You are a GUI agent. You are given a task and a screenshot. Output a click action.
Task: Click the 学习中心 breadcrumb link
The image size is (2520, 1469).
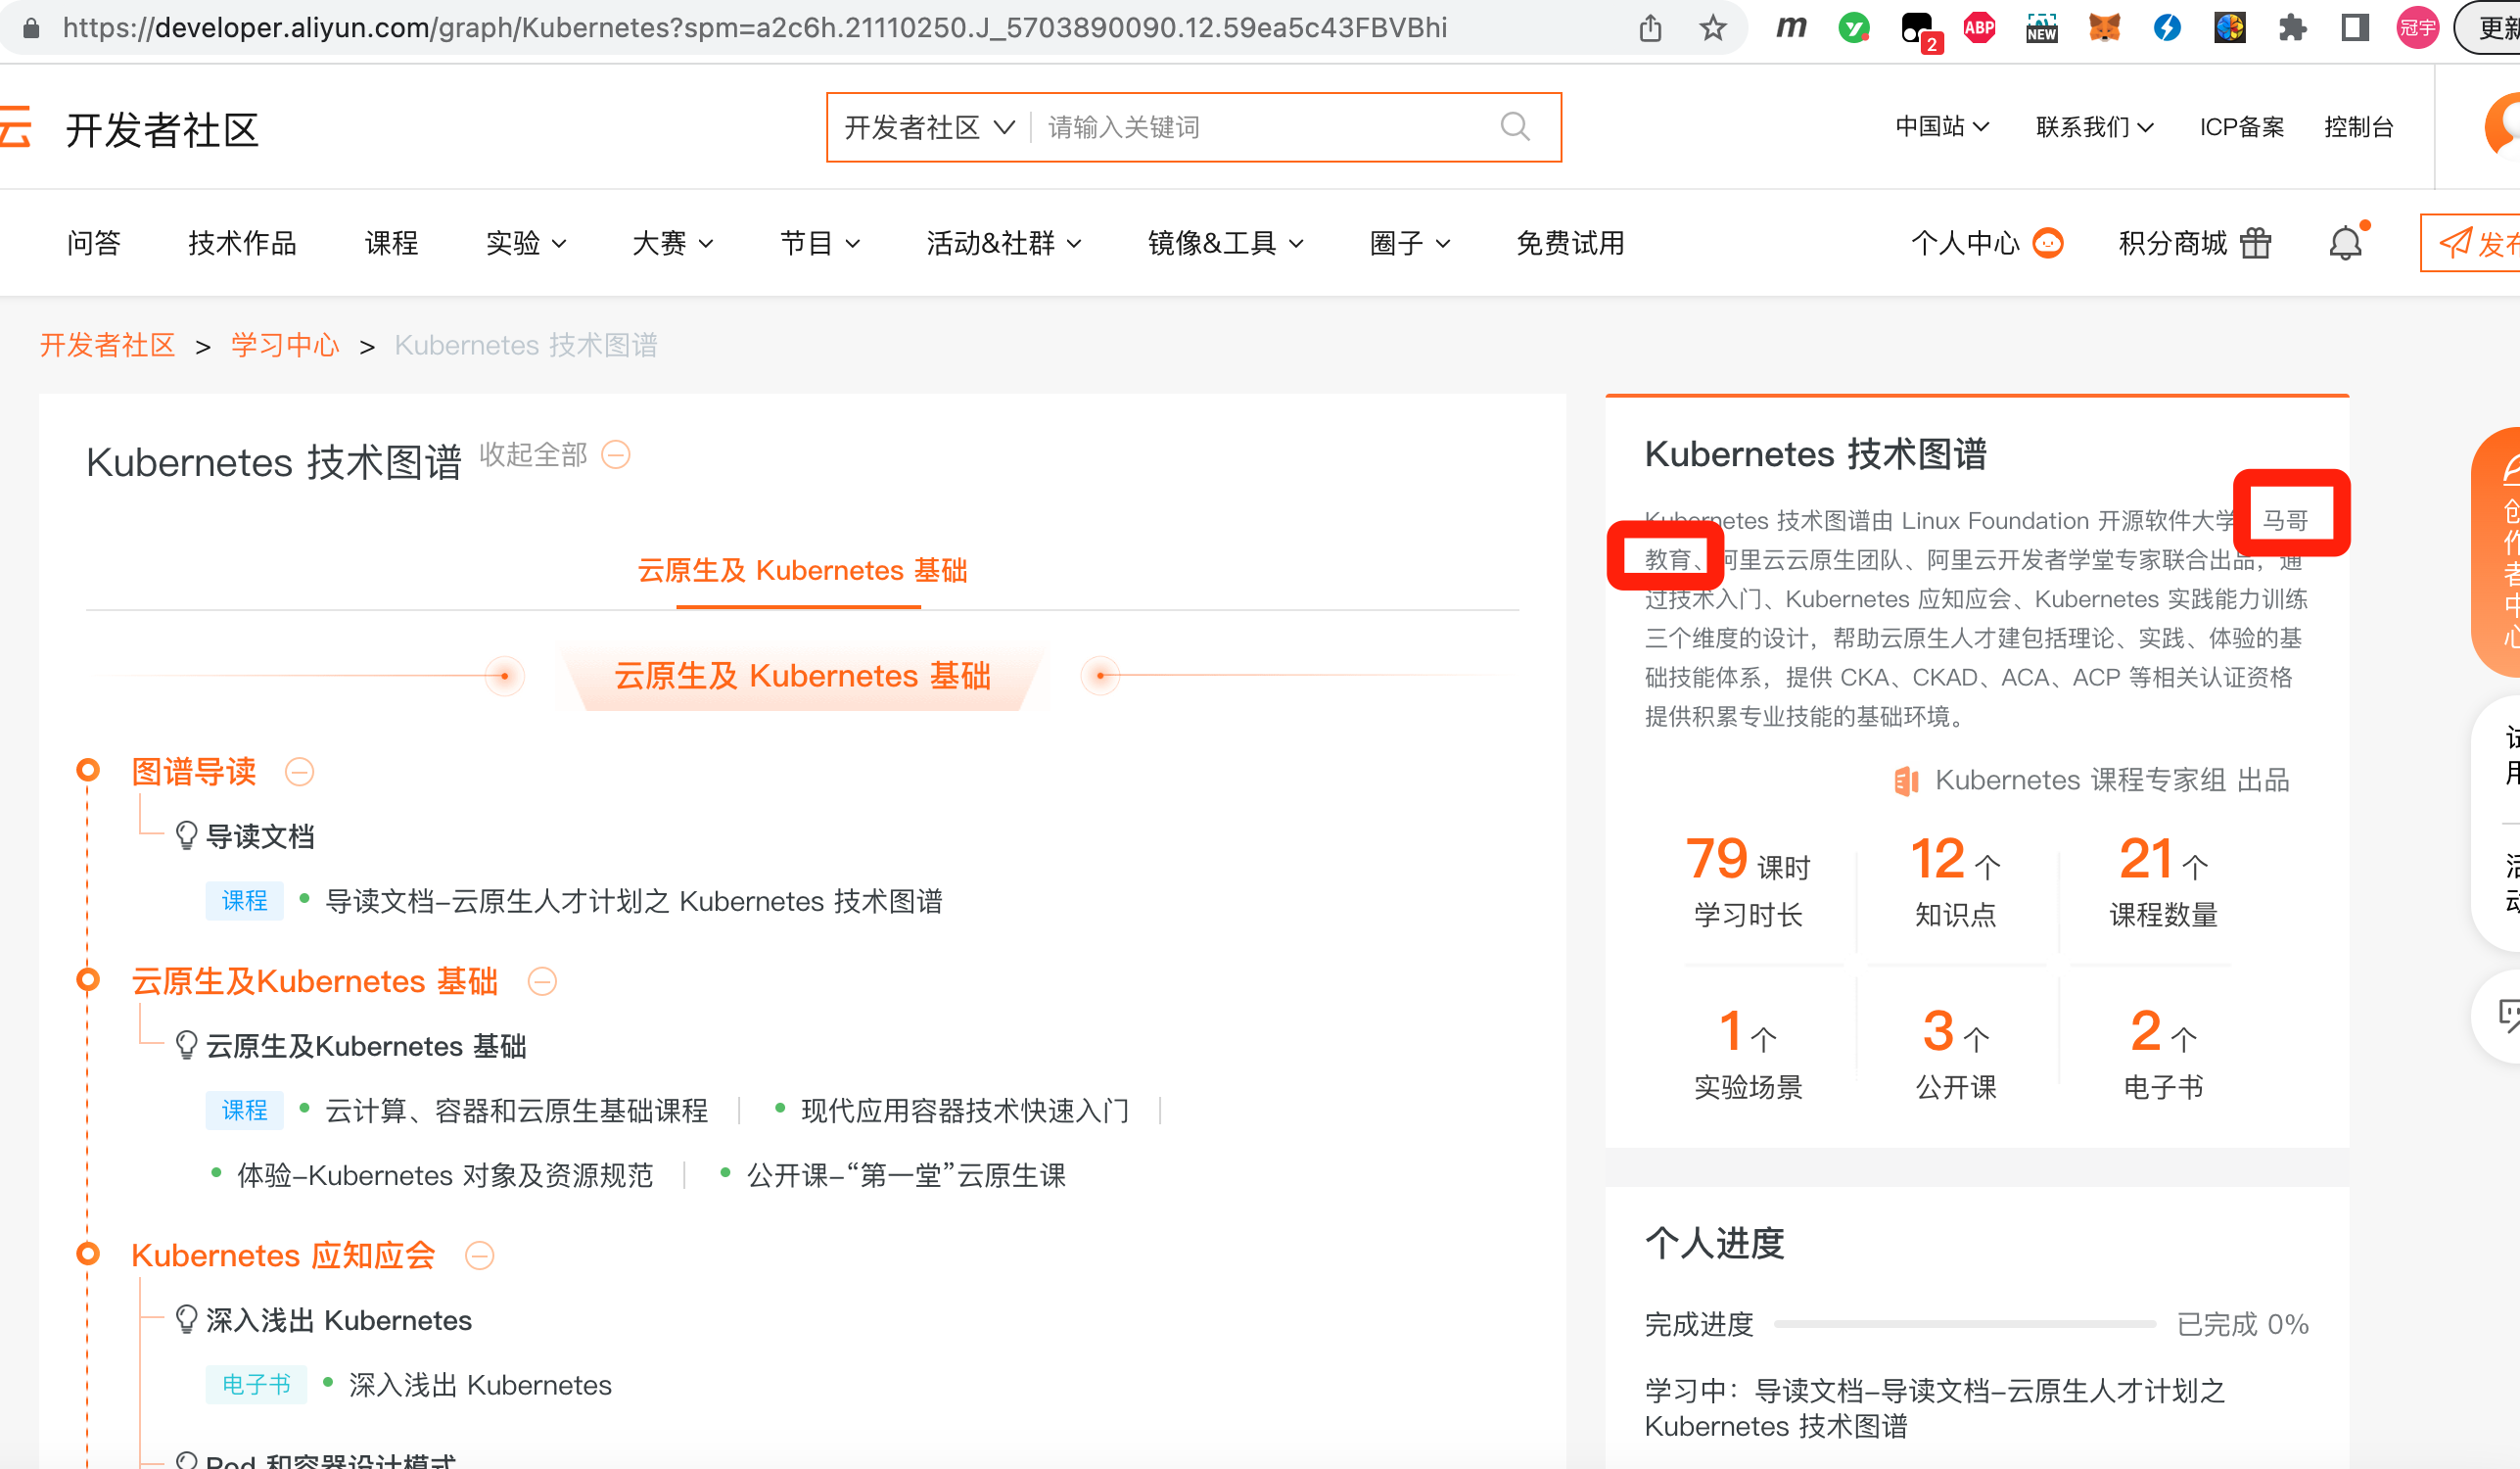(285, 346)
